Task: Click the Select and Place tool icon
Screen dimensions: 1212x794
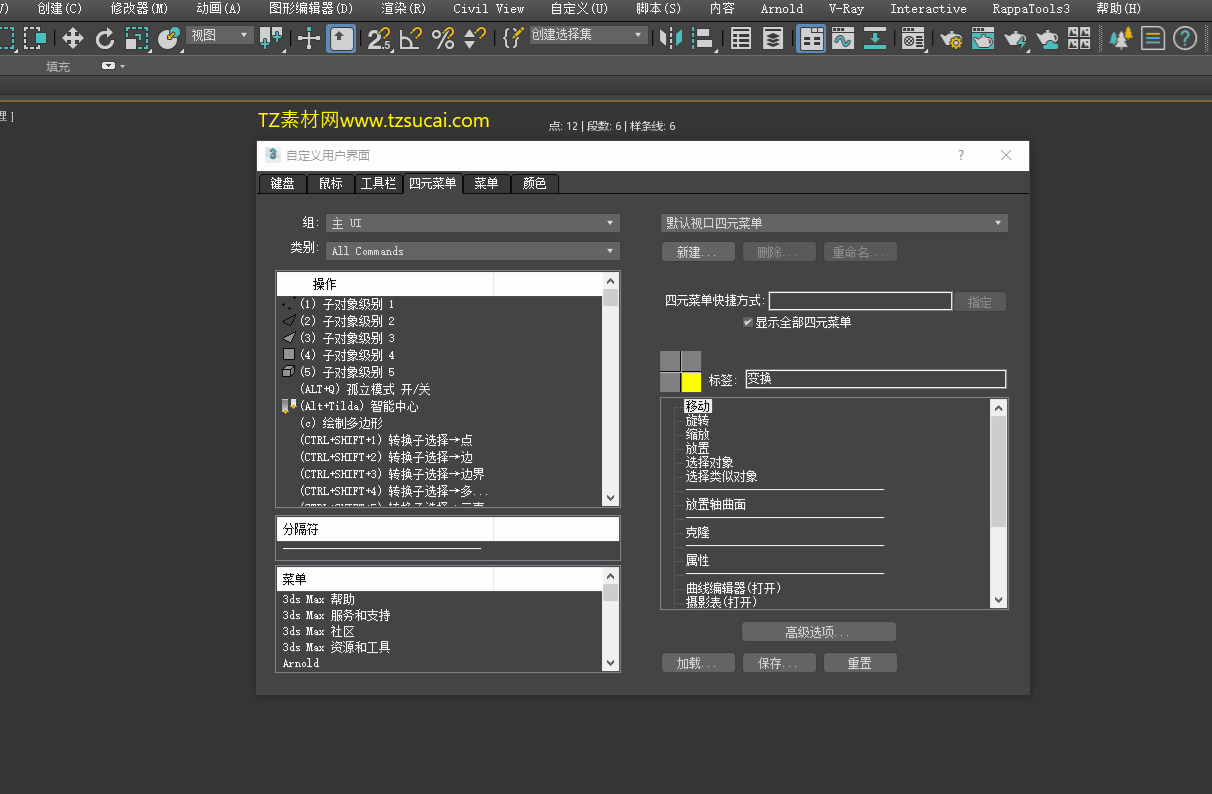Action: (x=169, y=39)
